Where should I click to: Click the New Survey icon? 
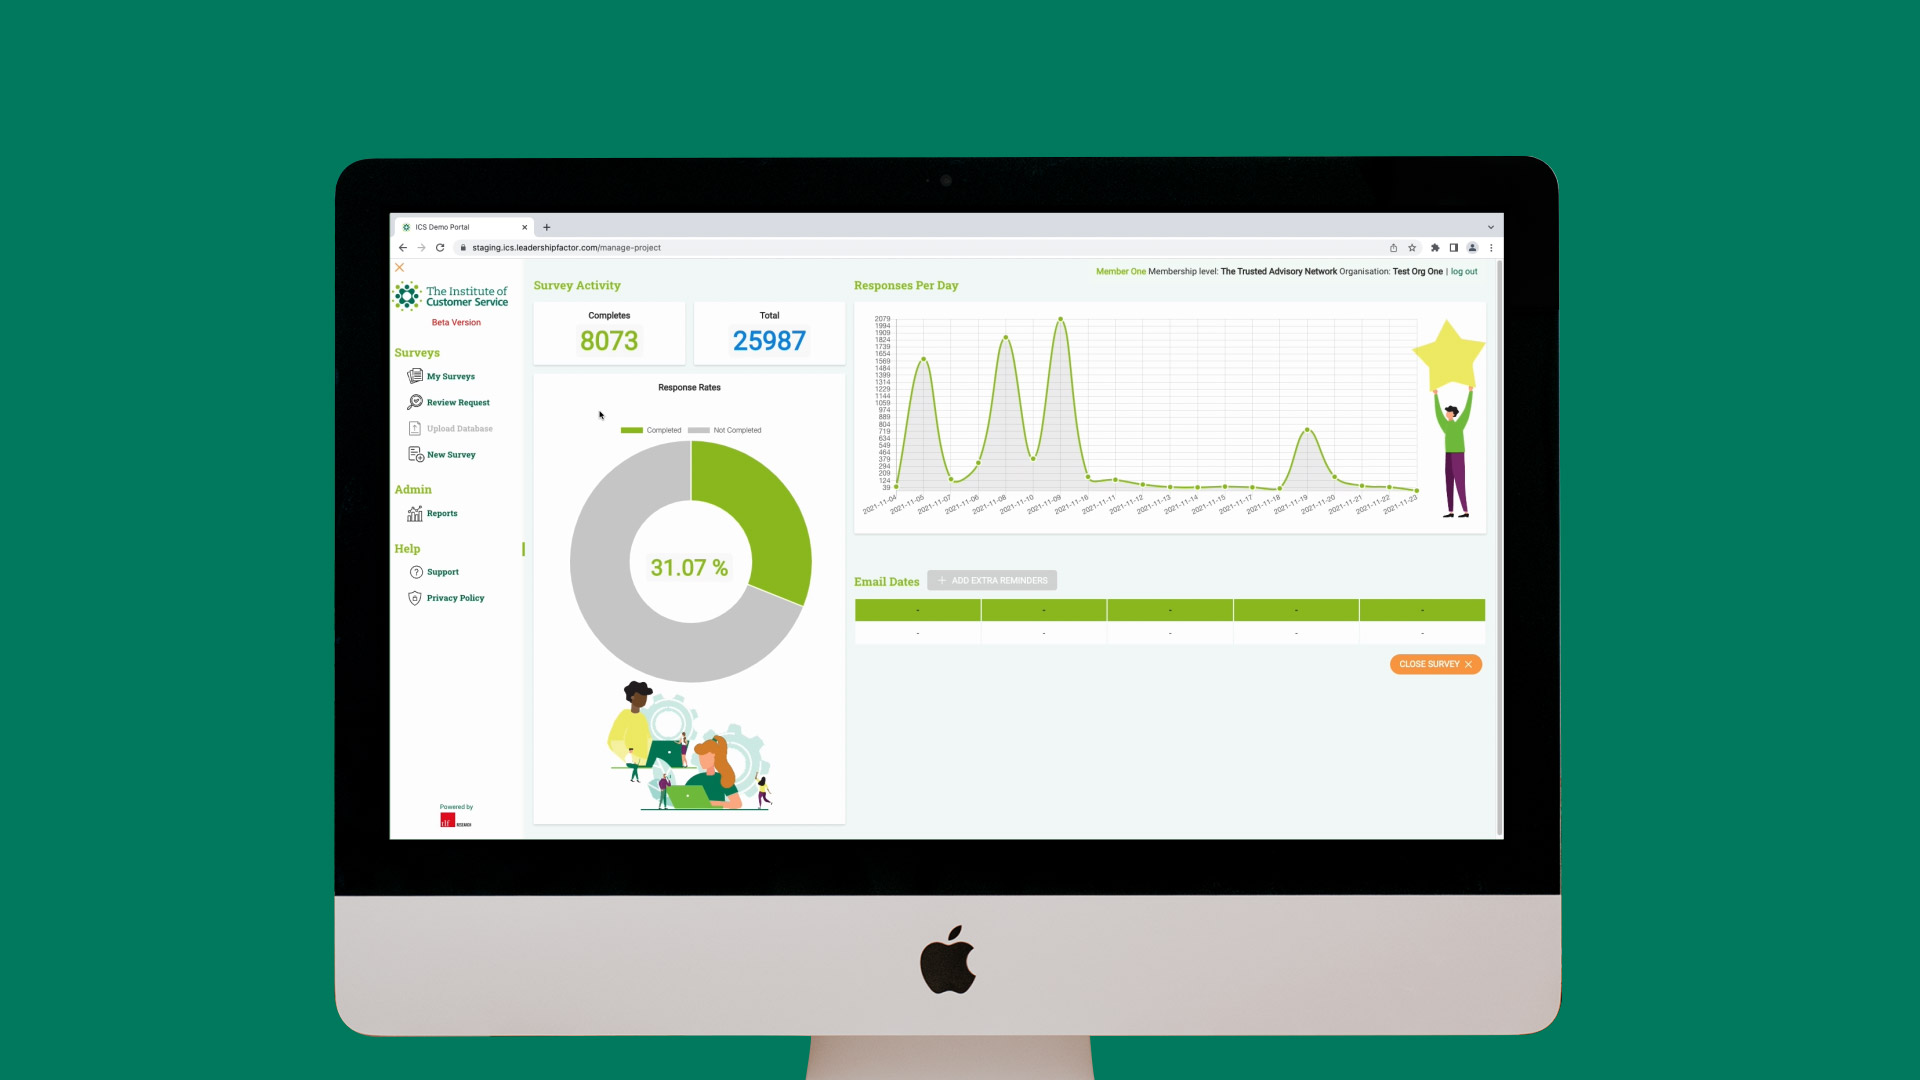click(414, 454)
